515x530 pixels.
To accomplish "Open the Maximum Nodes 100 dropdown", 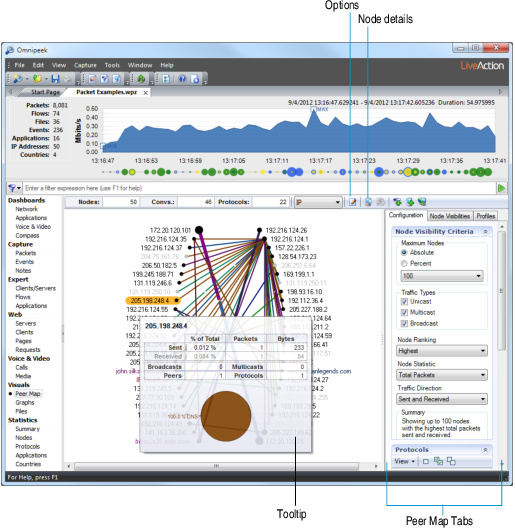I will [x=442, y=276].
